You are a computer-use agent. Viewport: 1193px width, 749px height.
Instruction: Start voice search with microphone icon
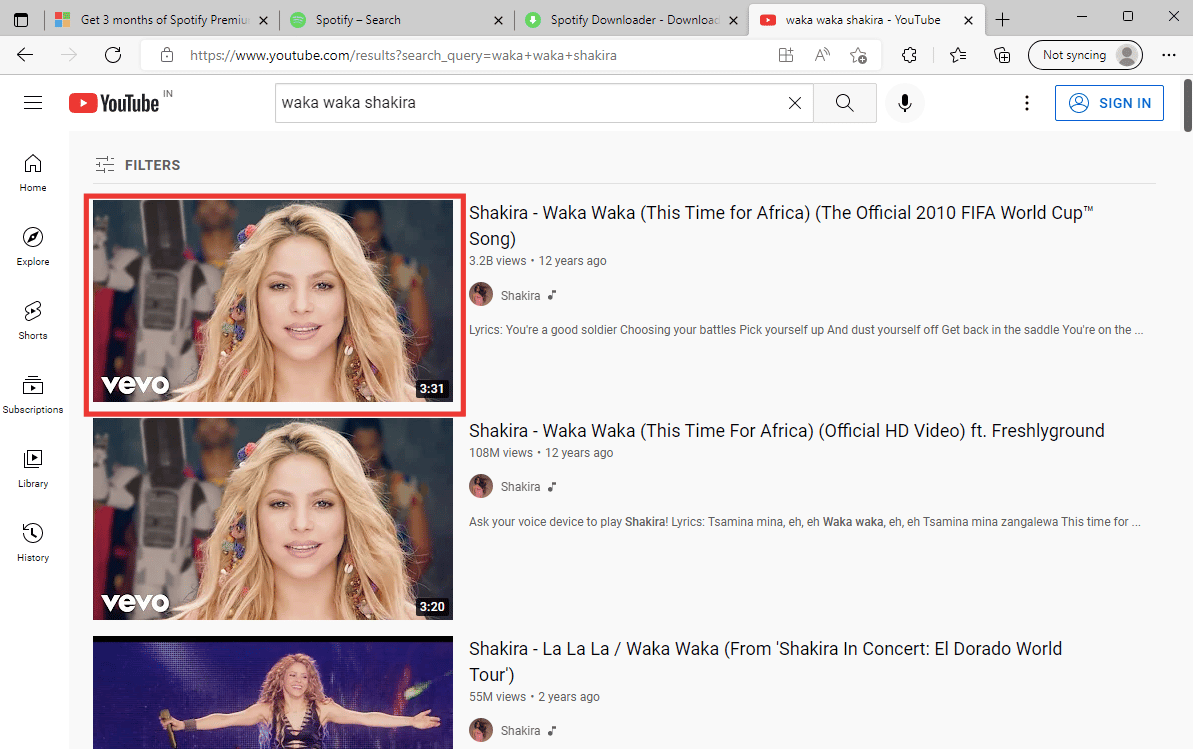click(905, 103)
